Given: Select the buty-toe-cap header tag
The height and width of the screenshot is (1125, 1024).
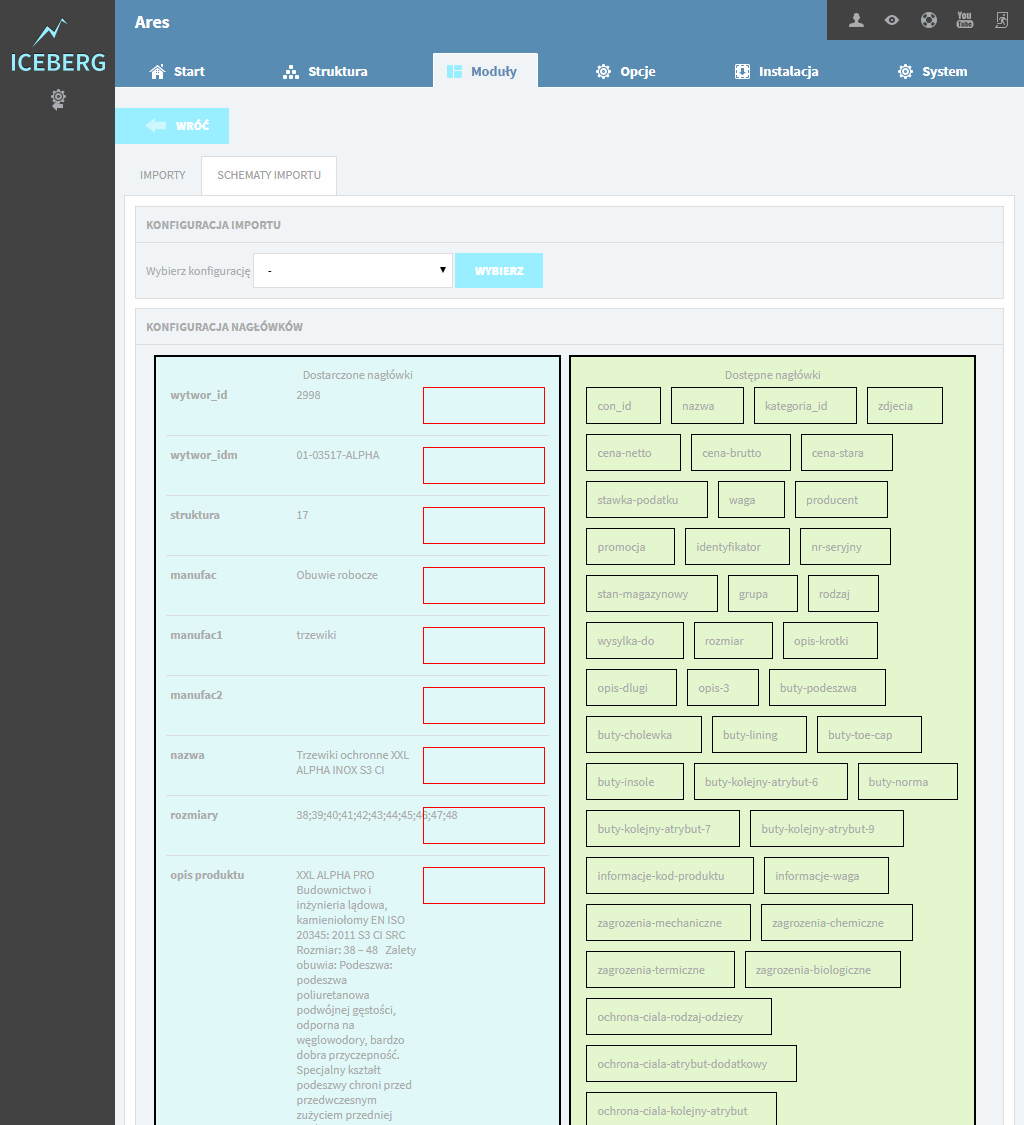Looking at the screenshot, I should [869, 735].
